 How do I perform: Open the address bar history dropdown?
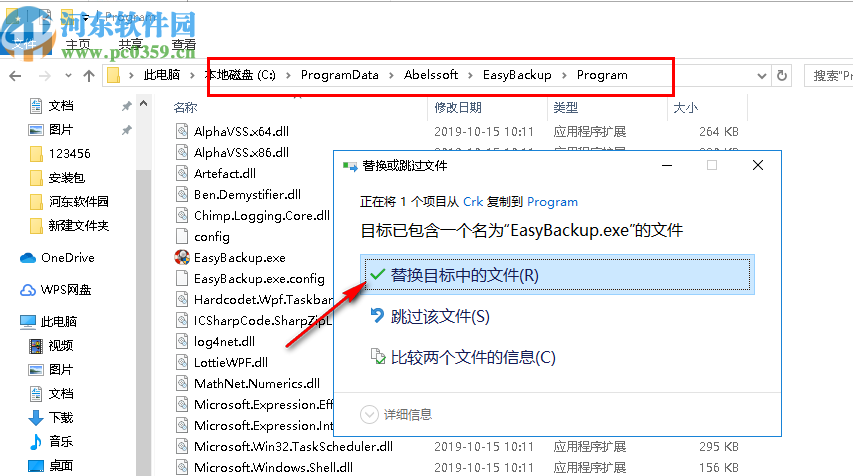point(762,76)
